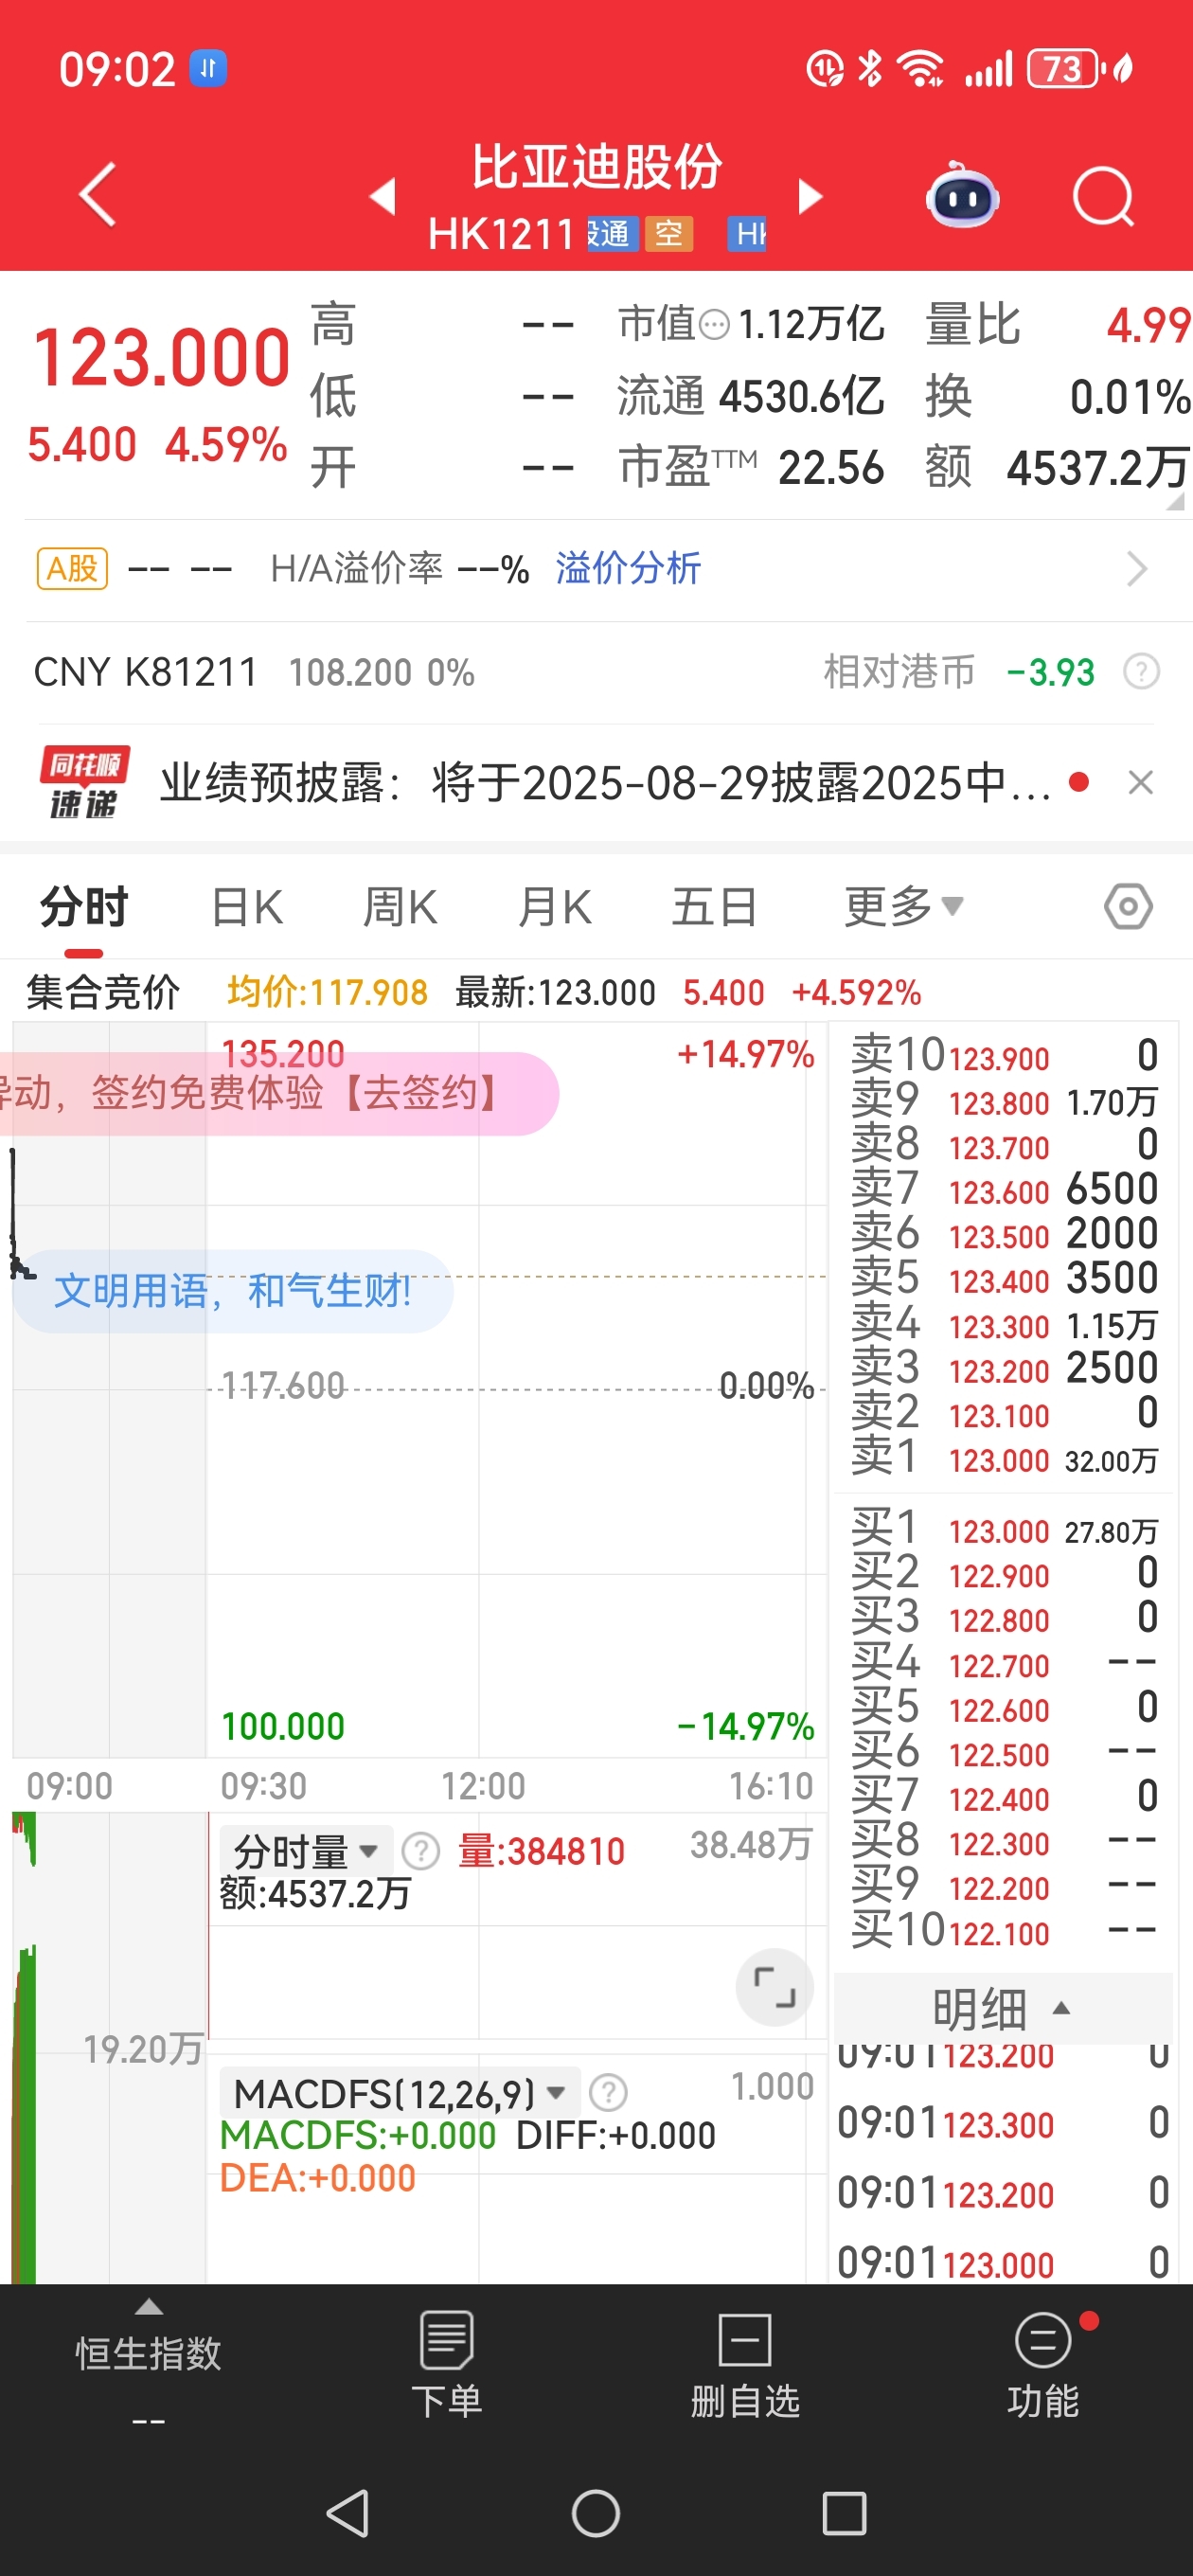Tap the 量:384810 volume readout

(541, 1852)
